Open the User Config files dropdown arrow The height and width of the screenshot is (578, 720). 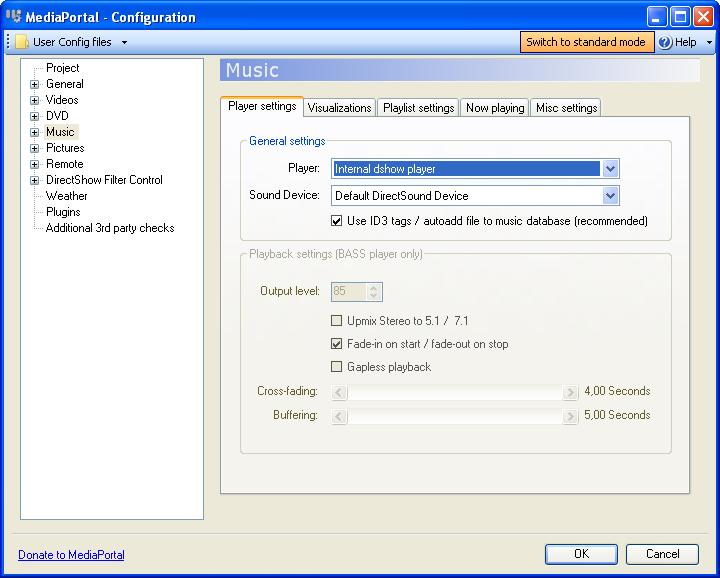(124, 42)
